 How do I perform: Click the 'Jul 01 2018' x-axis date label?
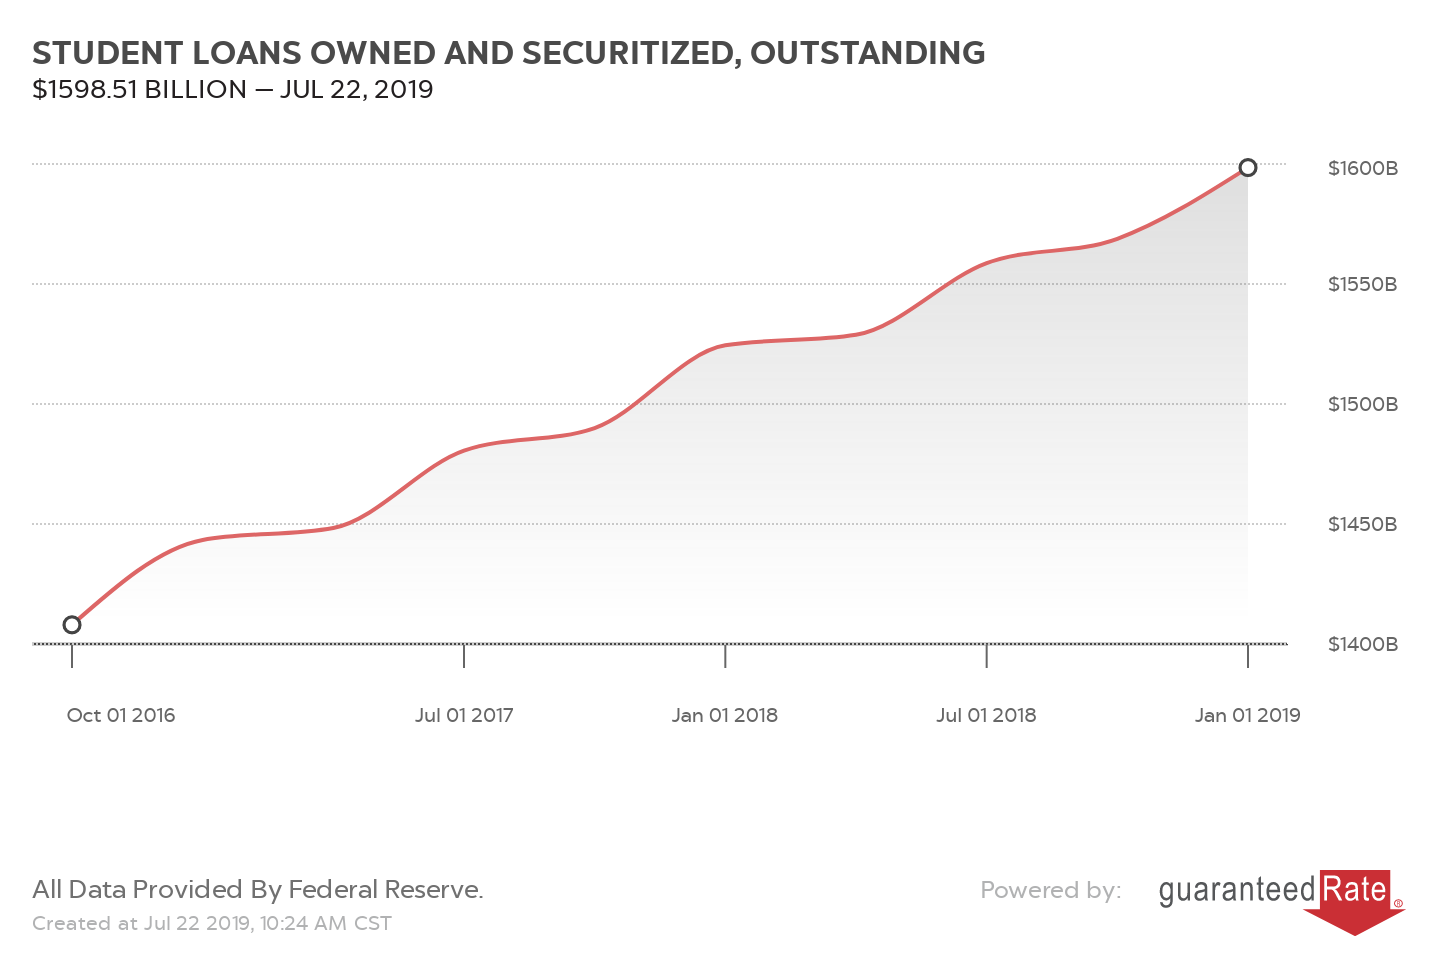click(x=986, y=715)
